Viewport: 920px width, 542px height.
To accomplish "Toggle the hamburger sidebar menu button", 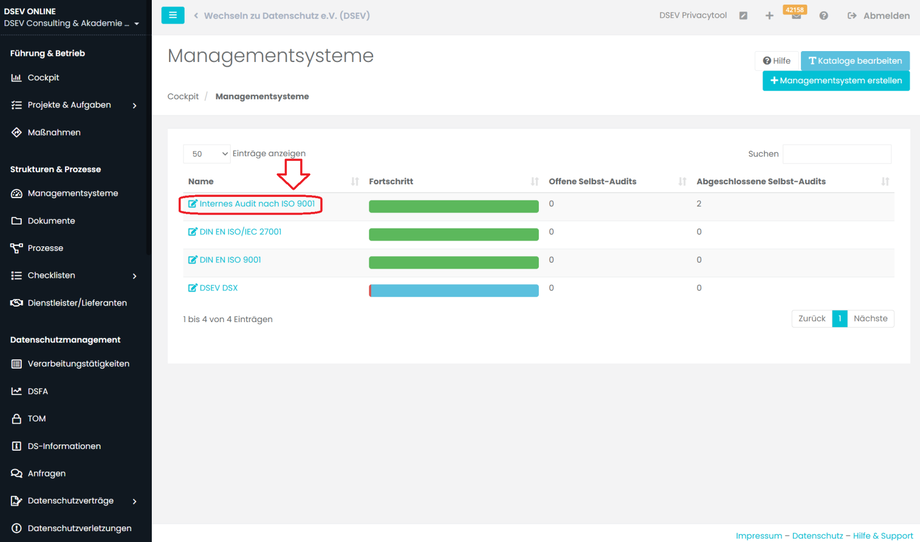I will tap(172, 15).
